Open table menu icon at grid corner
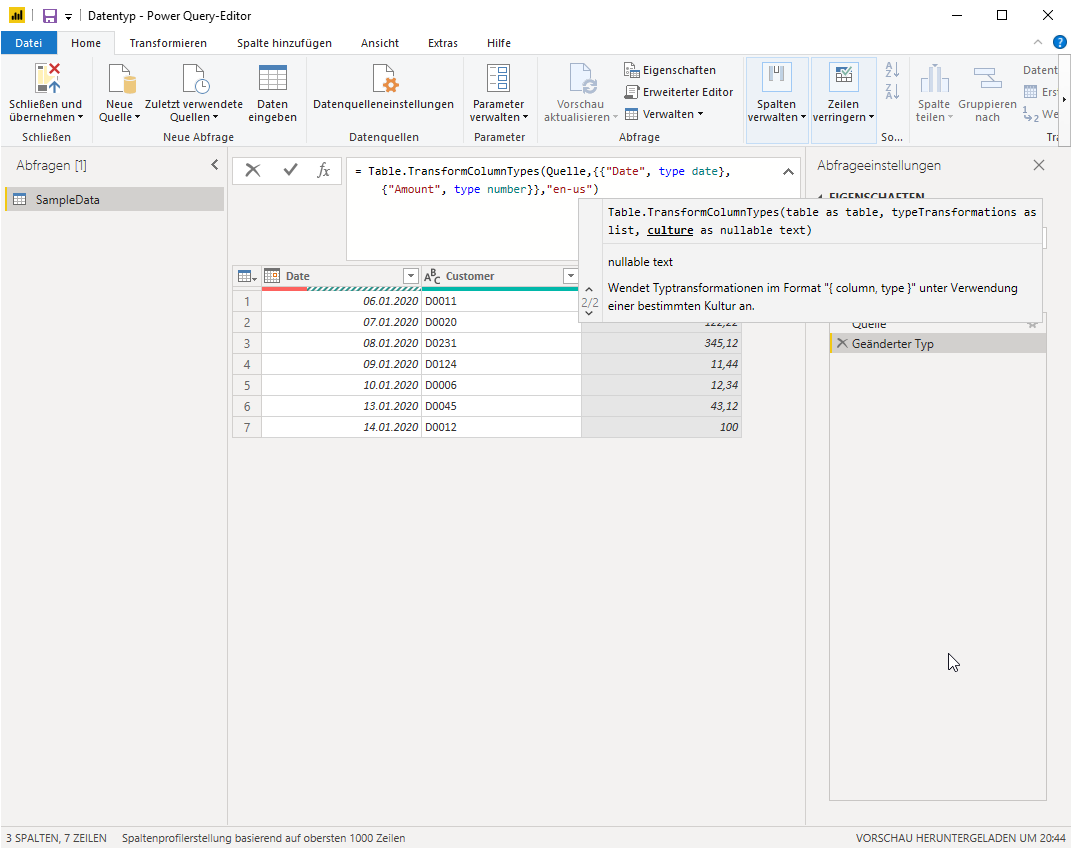This screenshot has width=1072, height=849. tap(247, 276)
